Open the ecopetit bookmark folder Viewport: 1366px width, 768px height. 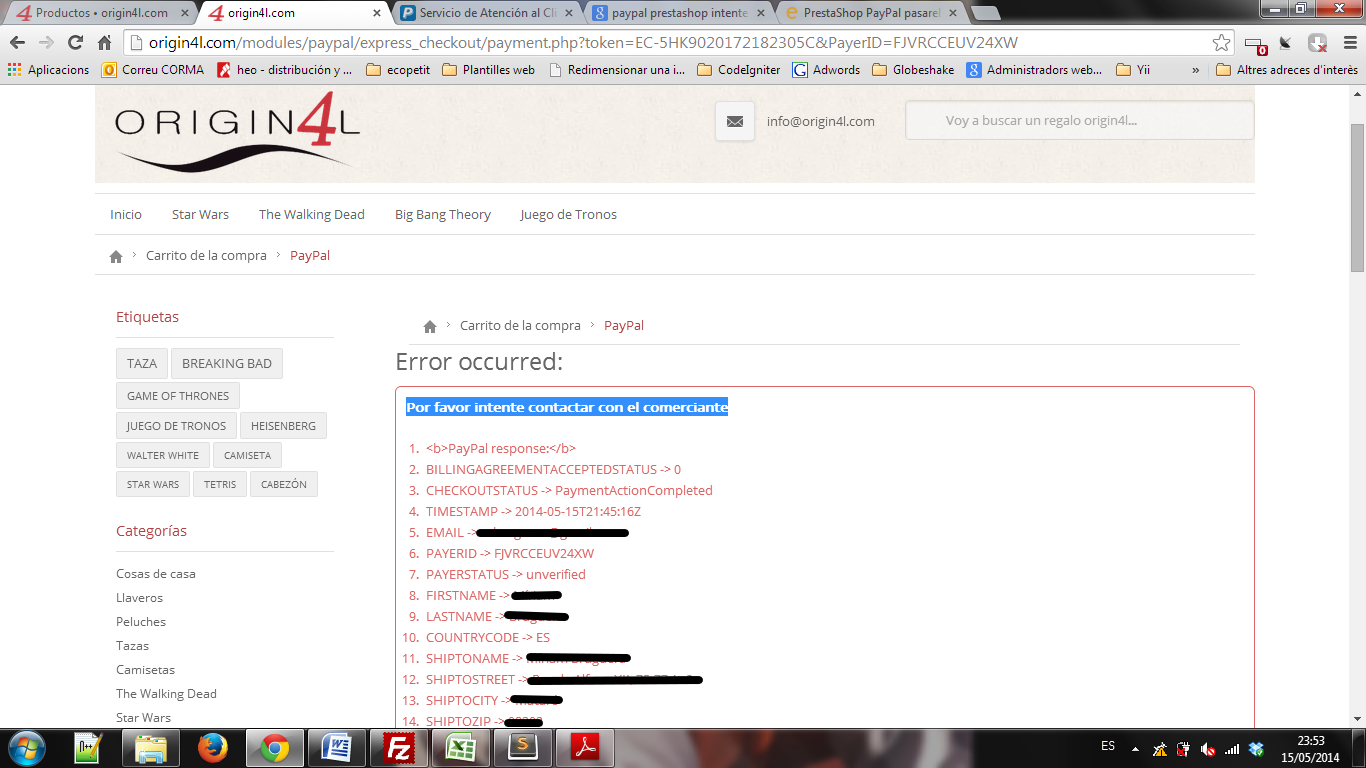coord(398,70)
